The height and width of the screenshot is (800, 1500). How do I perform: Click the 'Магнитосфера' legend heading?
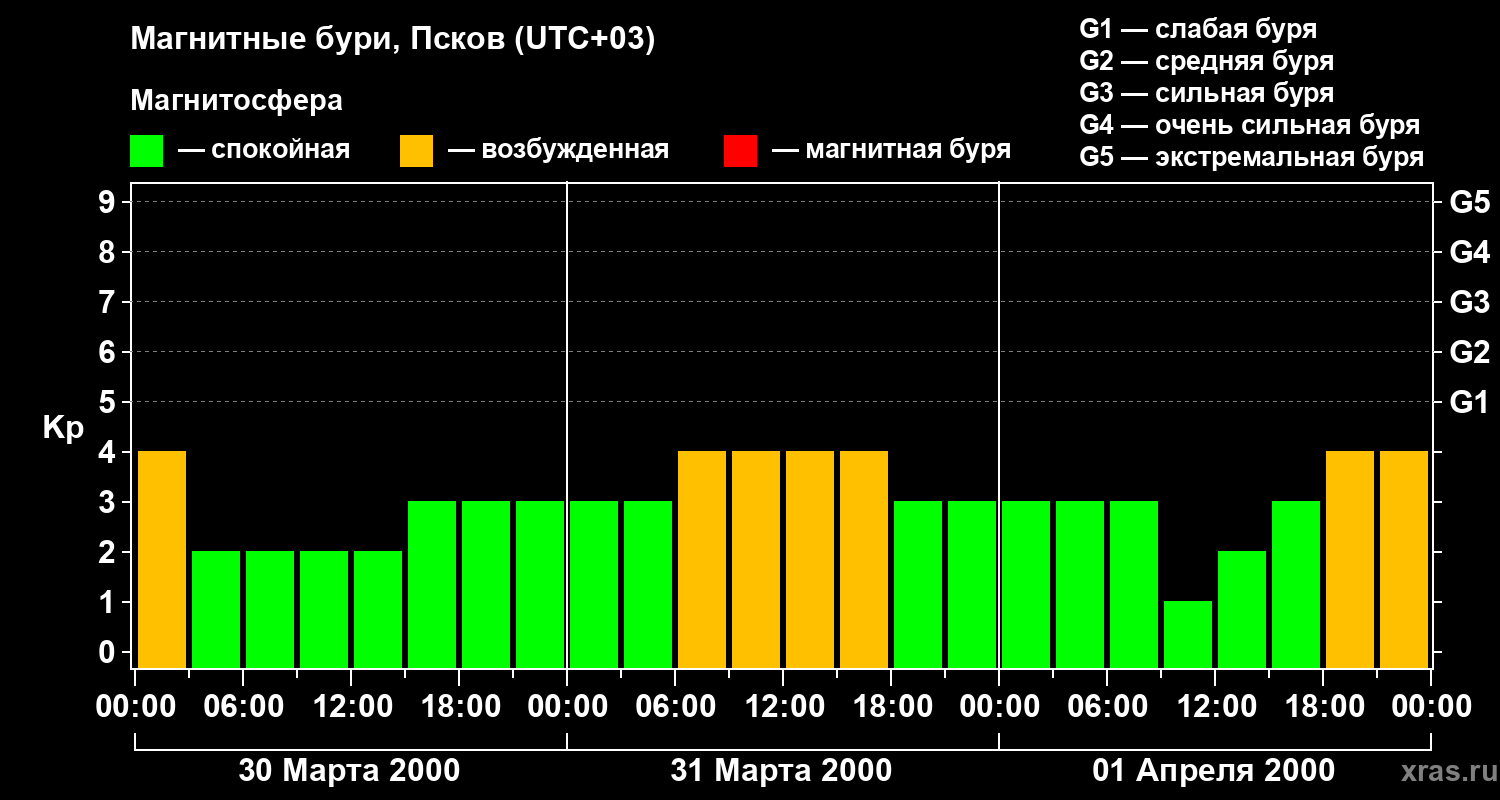click(236, 101)
